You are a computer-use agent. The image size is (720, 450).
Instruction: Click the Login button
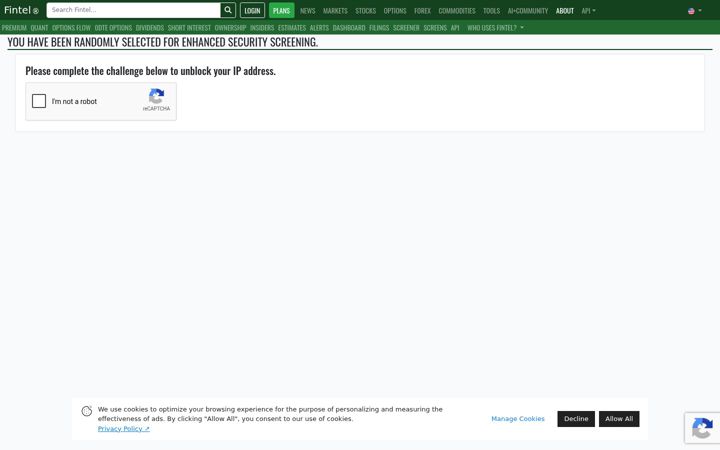coord(252,10)
